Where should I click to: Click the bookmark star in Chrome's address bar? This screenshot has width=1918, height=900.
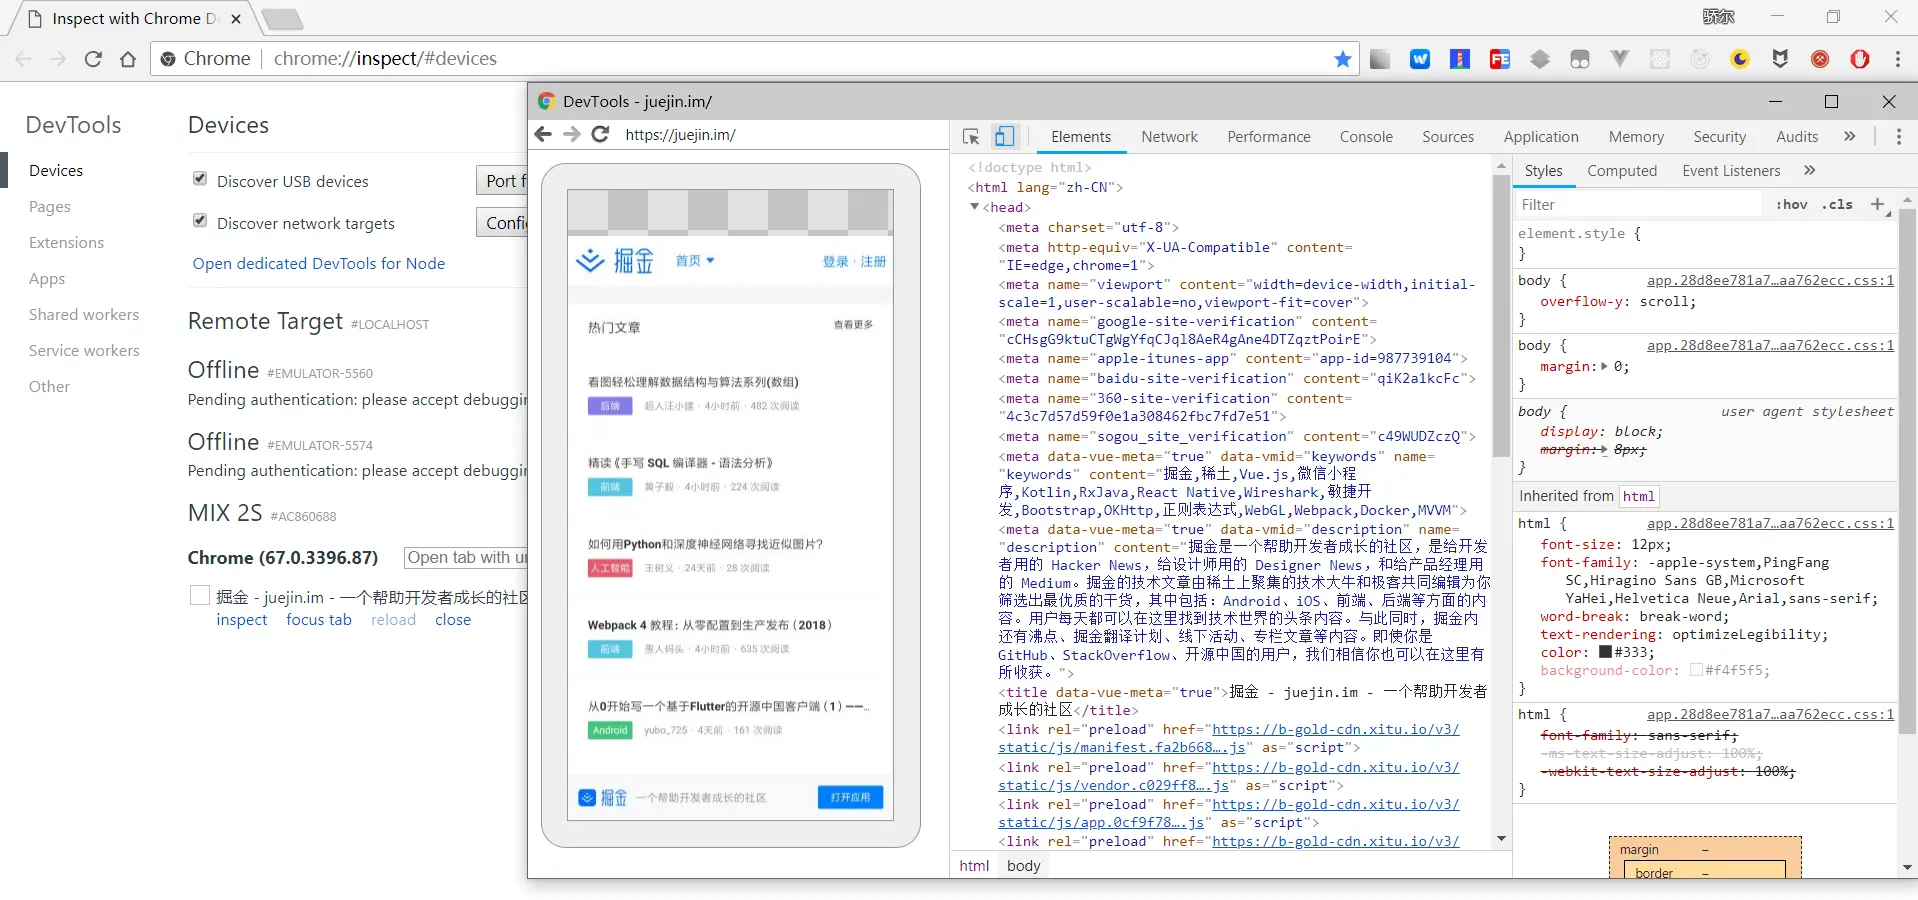(1343, 59)
